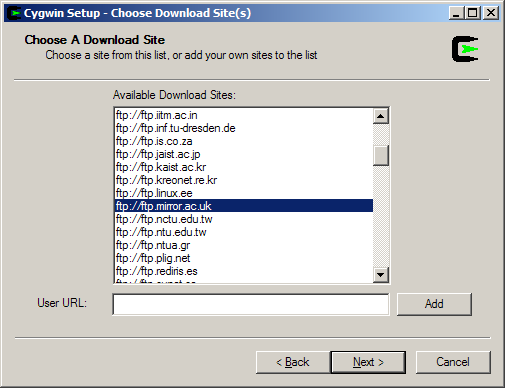Go to the next setup step
Screen dimensions: 505x388
368,362
